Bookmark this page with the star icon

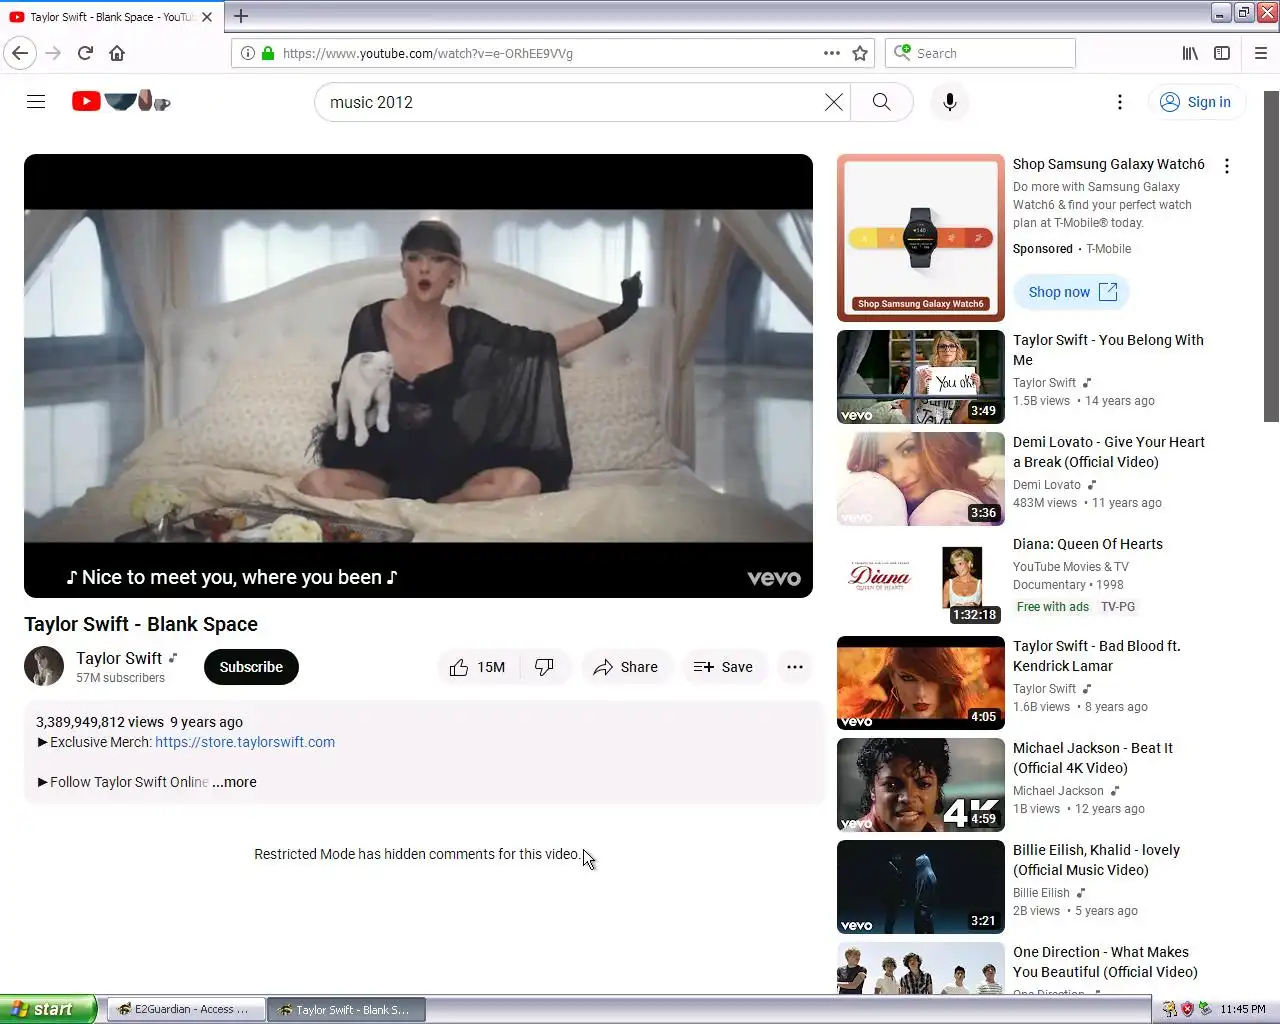860,53
